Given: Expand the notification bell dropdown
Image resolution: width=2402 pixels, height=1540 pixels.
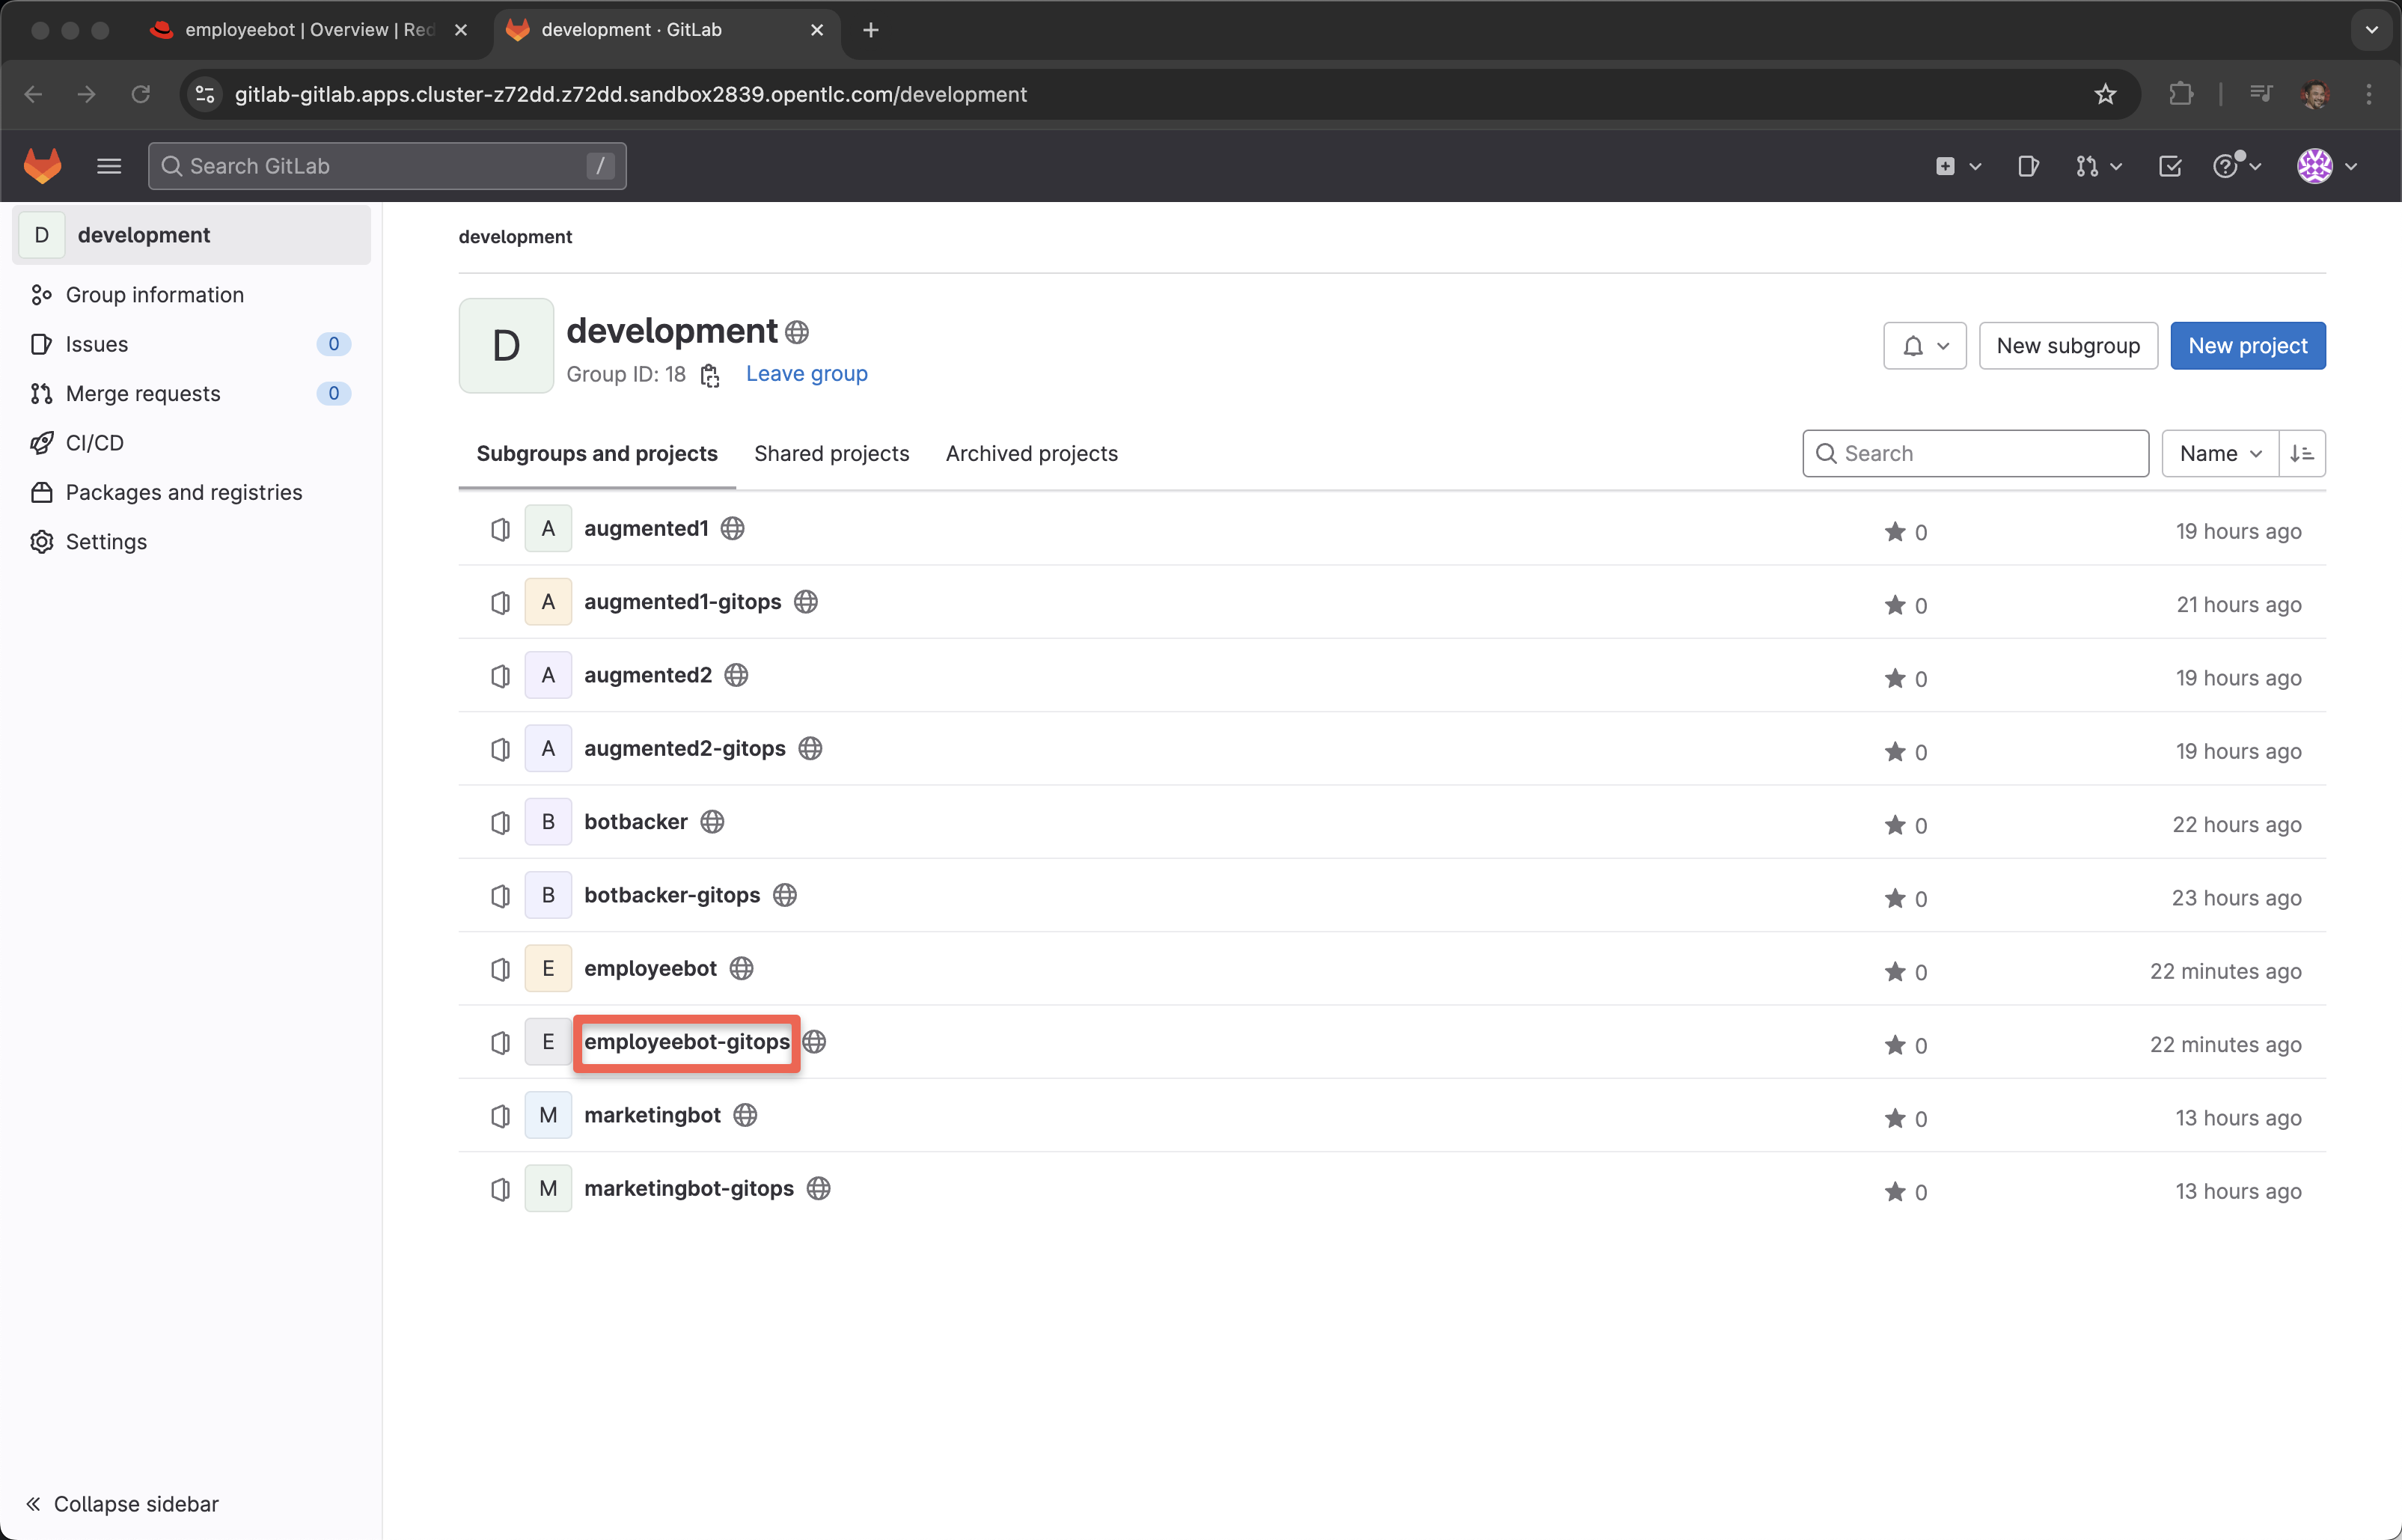Looking at the screenshot, I should 1924,346.
